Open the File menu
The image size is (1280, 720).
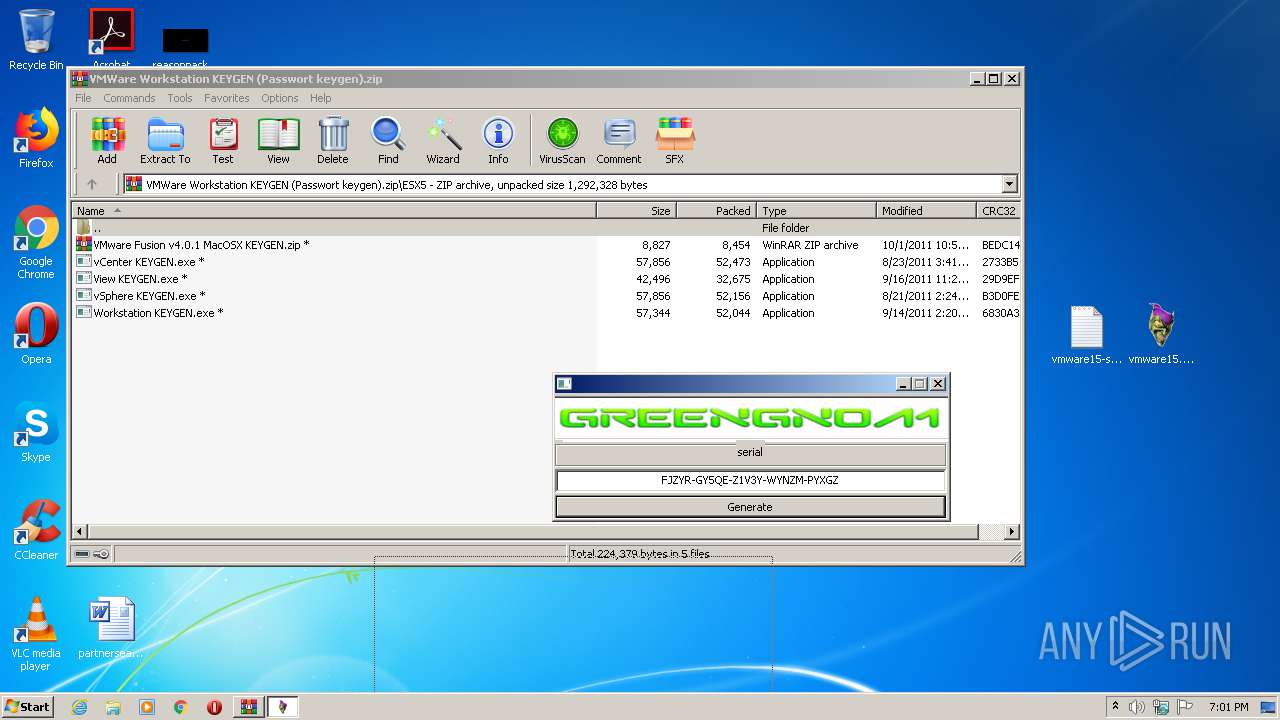(83, 98)
